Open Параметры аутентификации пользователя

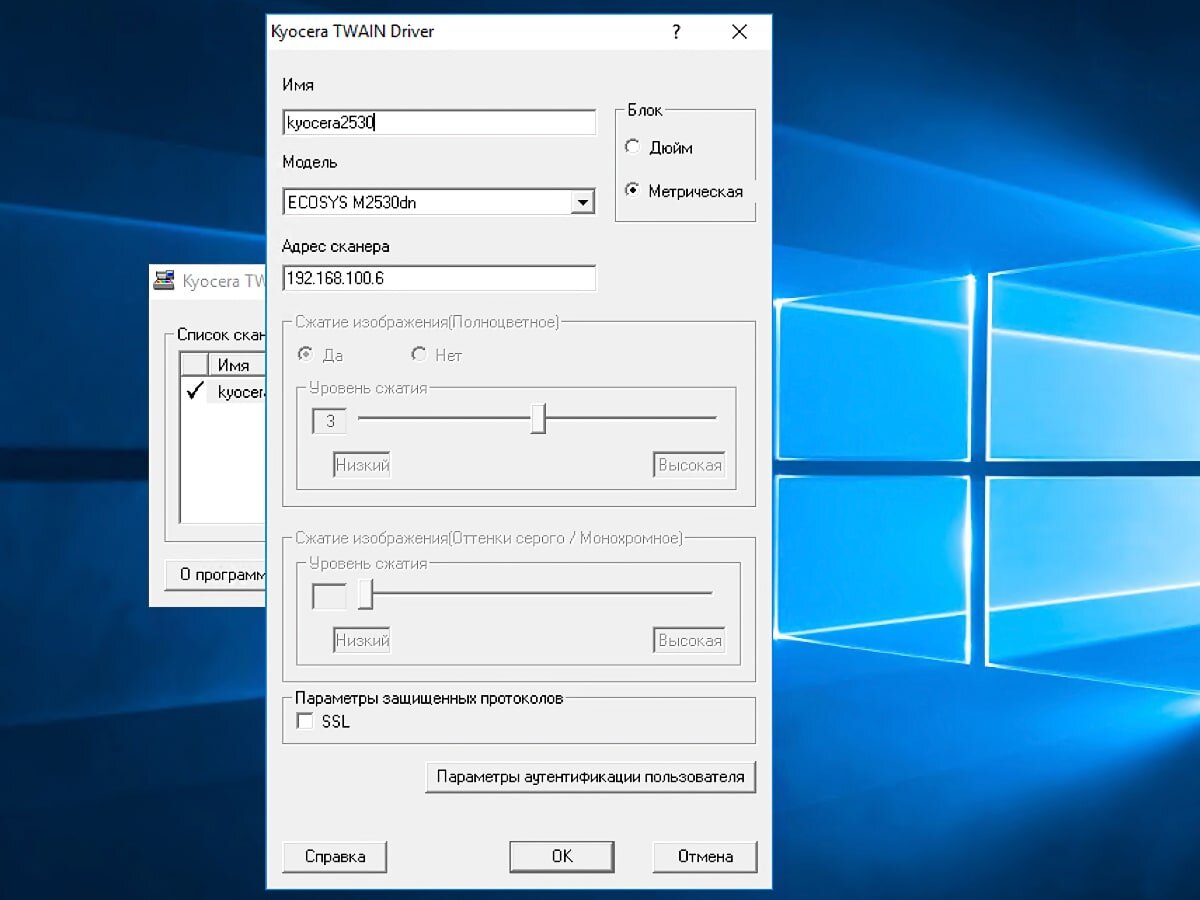(x=590, y=777)
